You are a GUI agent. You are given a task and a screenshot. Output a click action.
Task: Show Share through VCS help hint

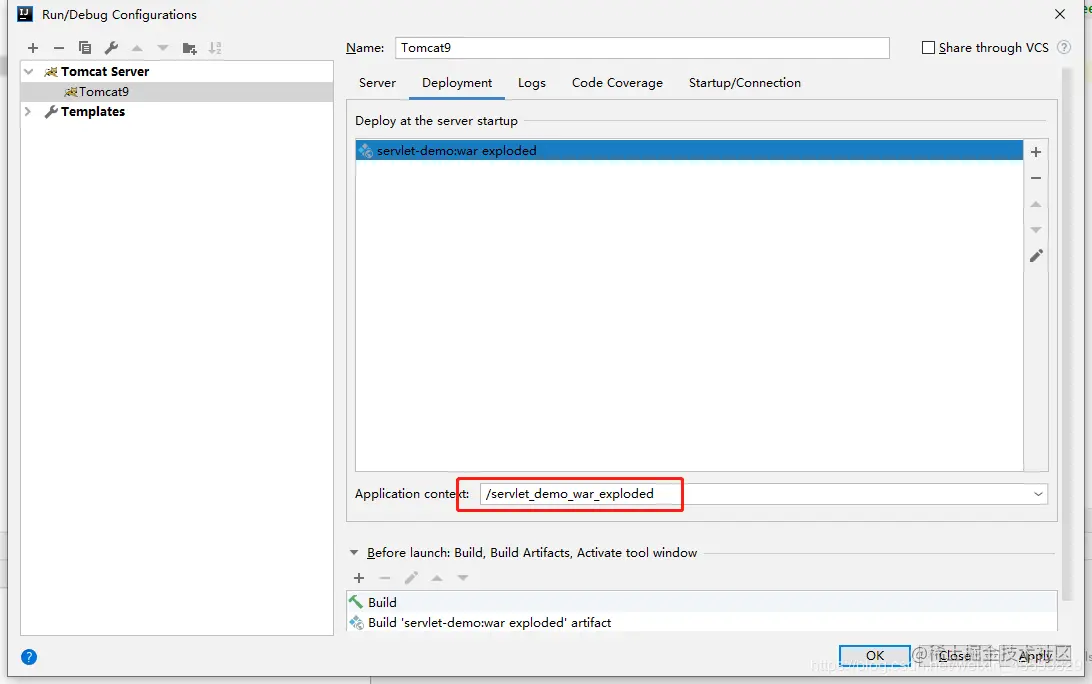tap(1063, 47)
